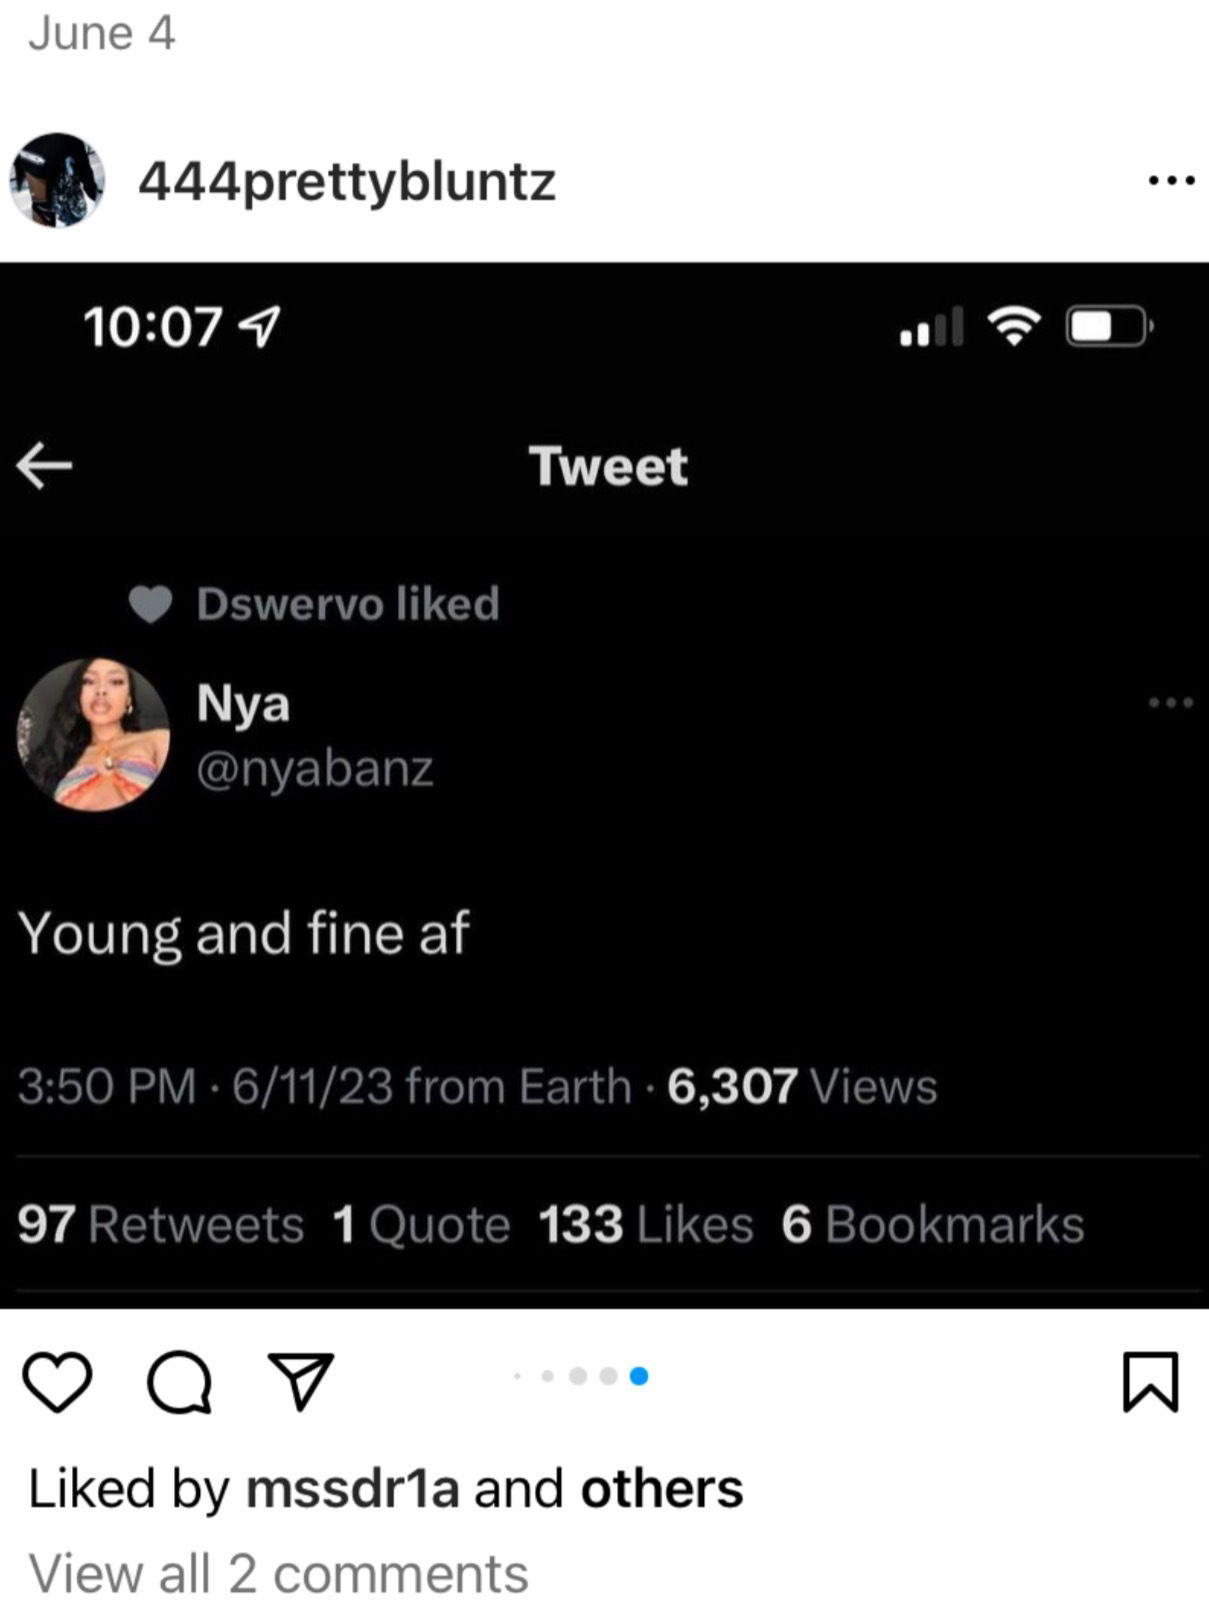1209x1612 pixels.
Task: Open the @nyabanz handle
Action: click(x=315, y=768)
